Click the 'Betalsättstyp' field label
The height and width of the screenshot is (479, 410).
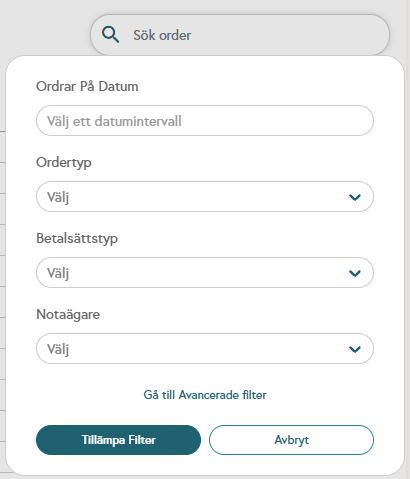coord(77,239)
